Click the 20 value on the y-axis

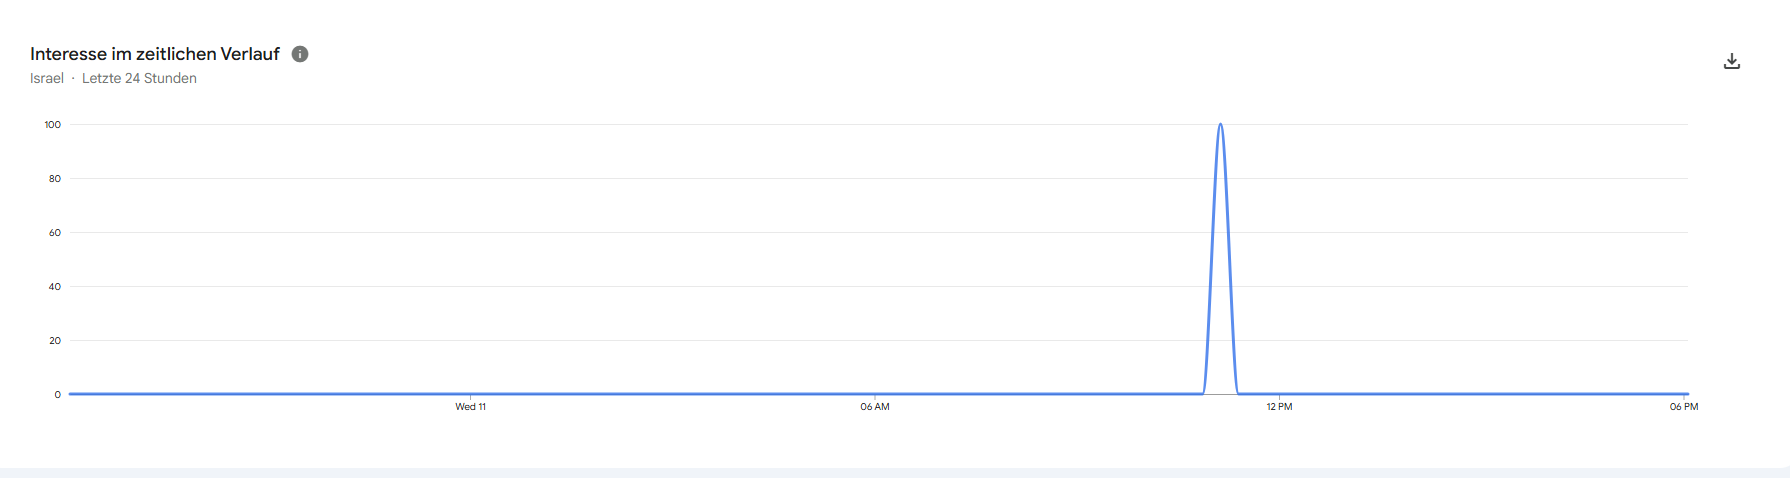coord(55,341)
